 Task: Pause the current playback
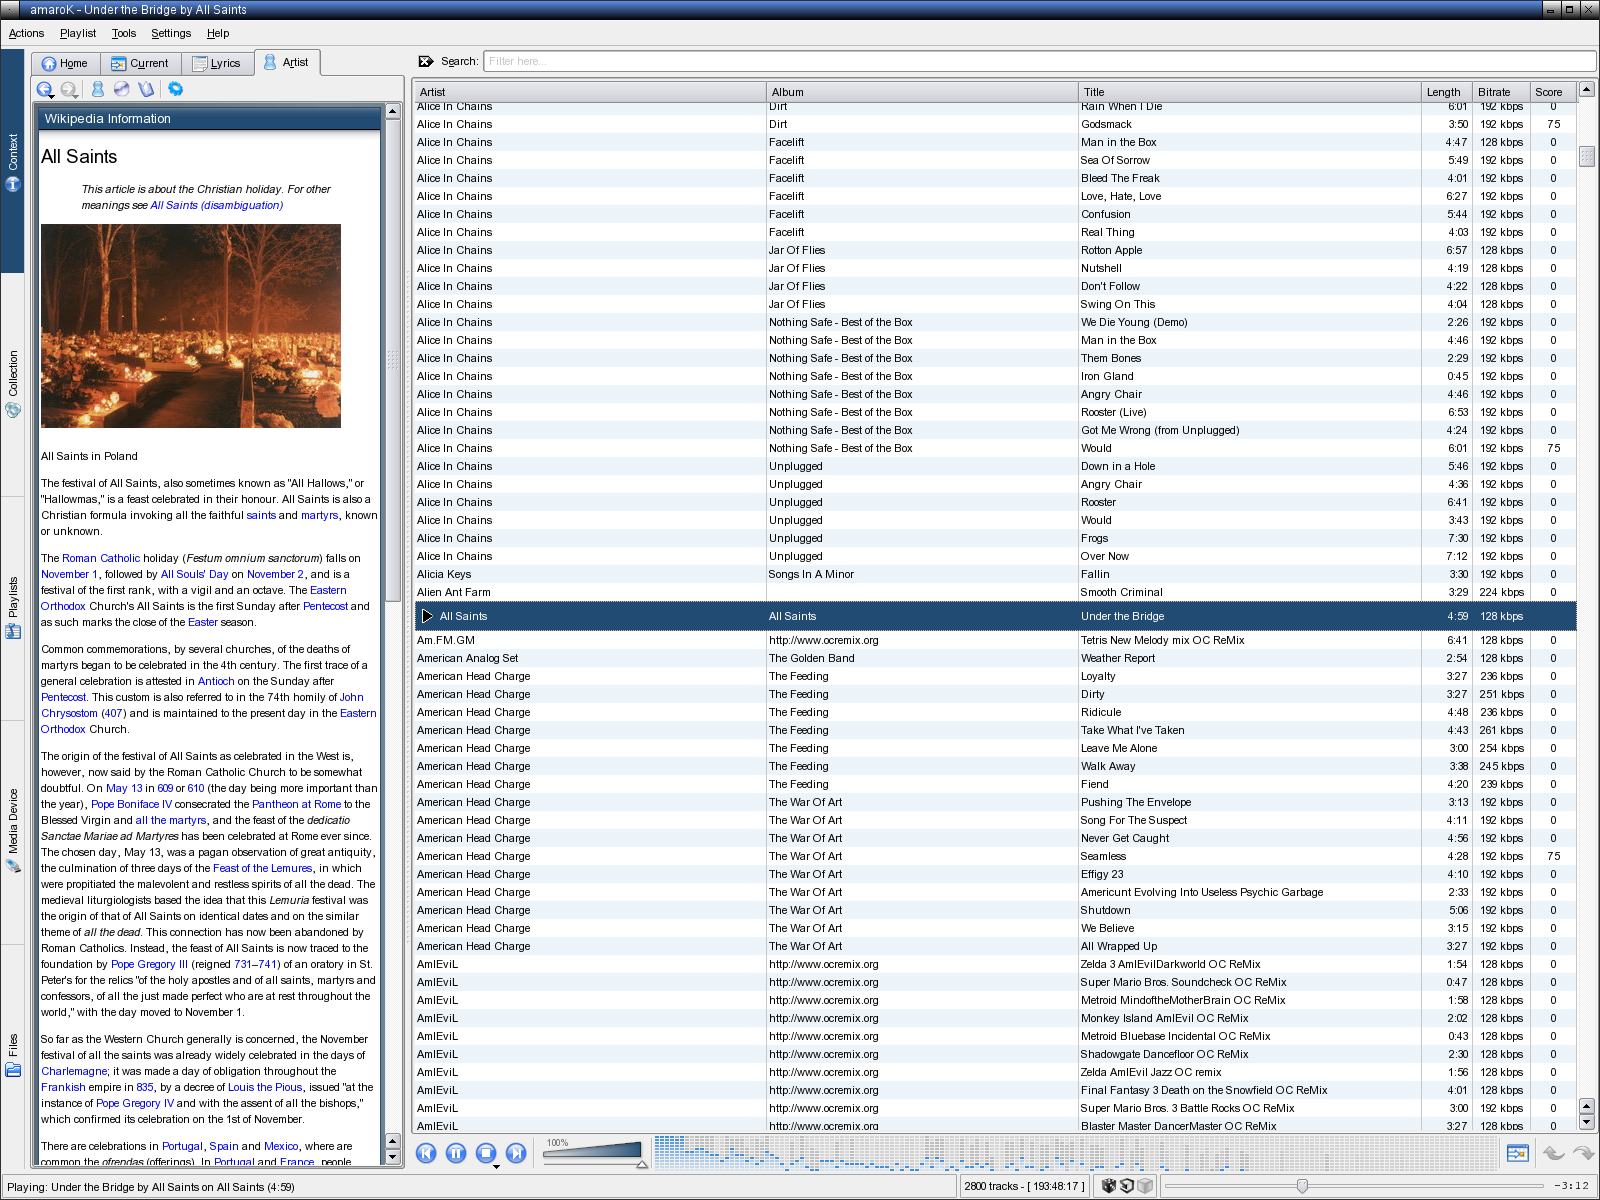(456, 1153)
